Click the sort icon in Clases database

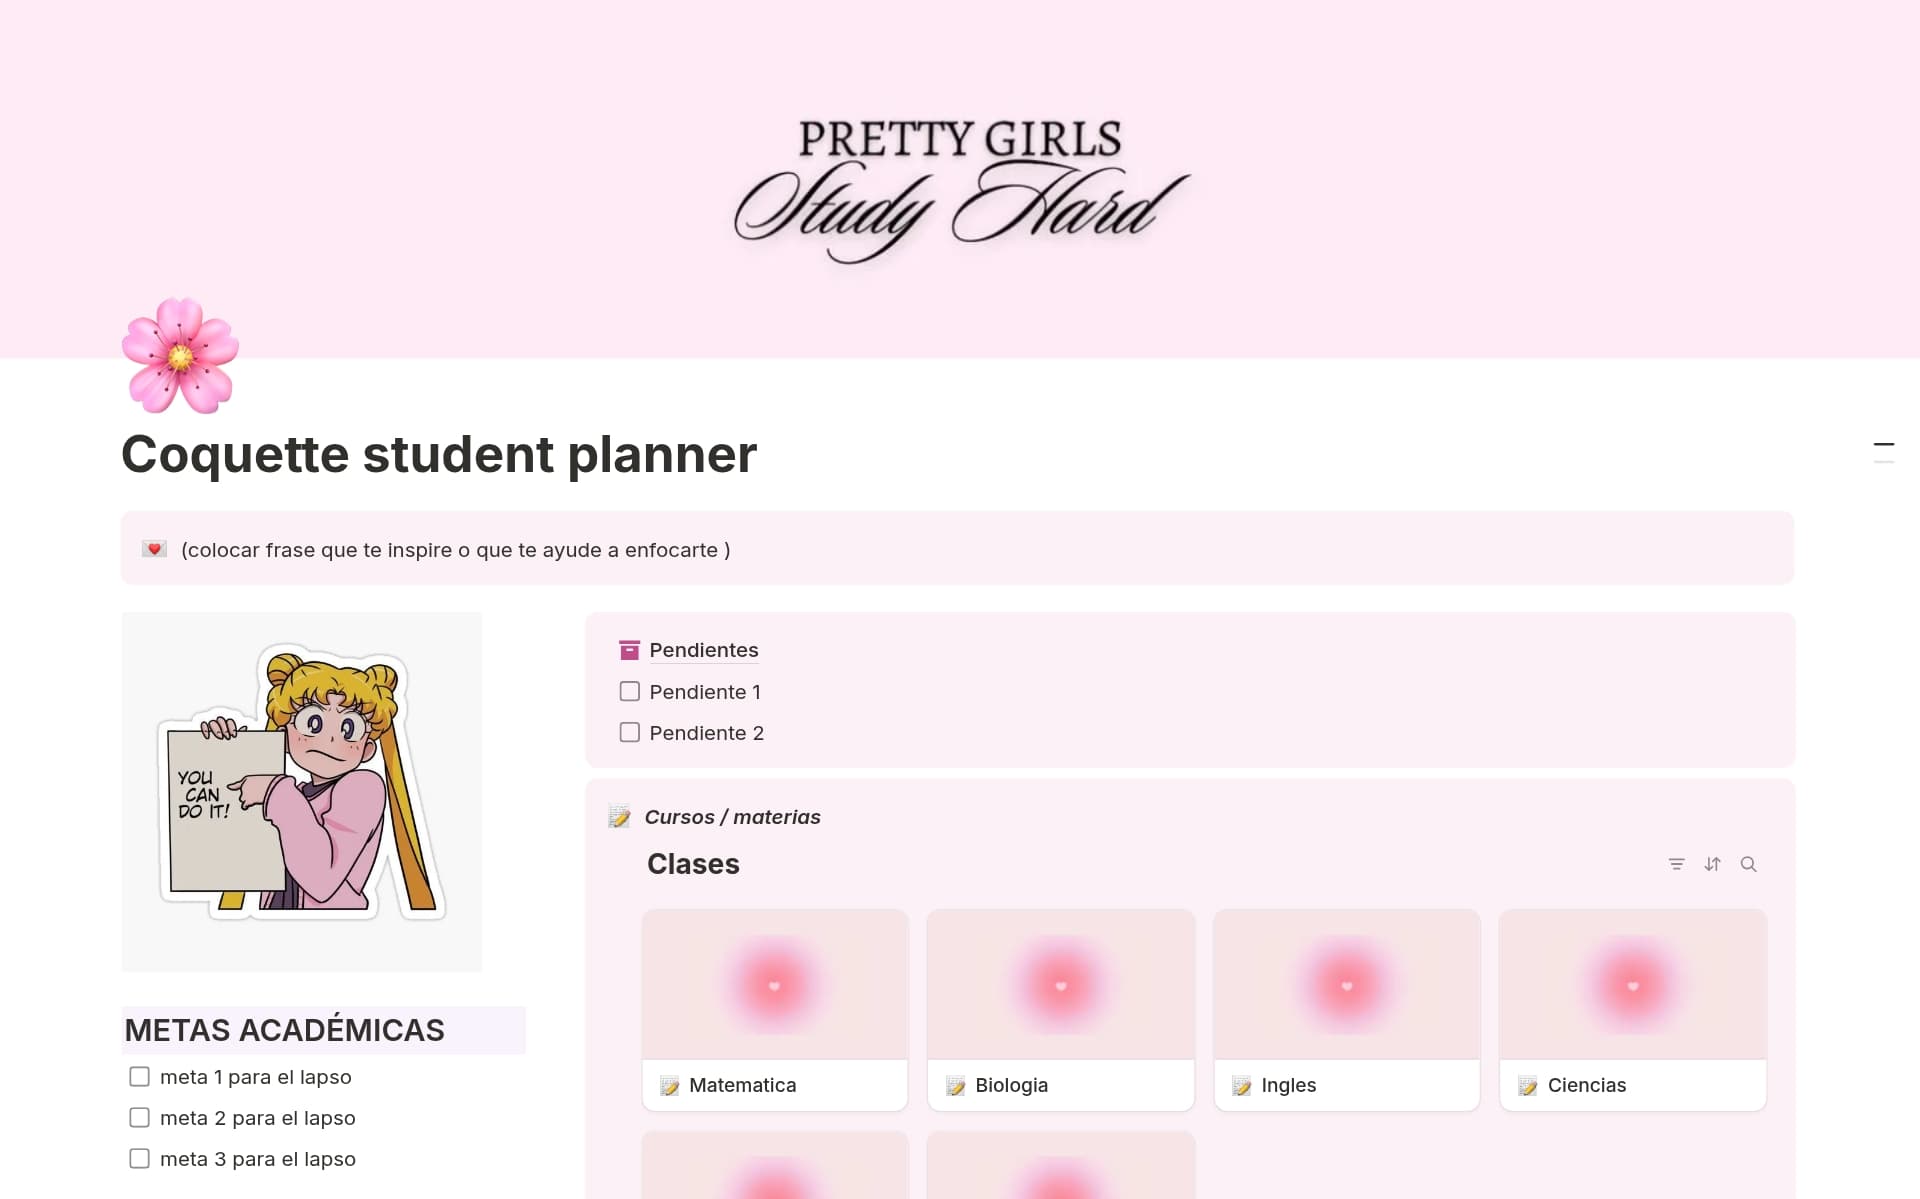1712,864
